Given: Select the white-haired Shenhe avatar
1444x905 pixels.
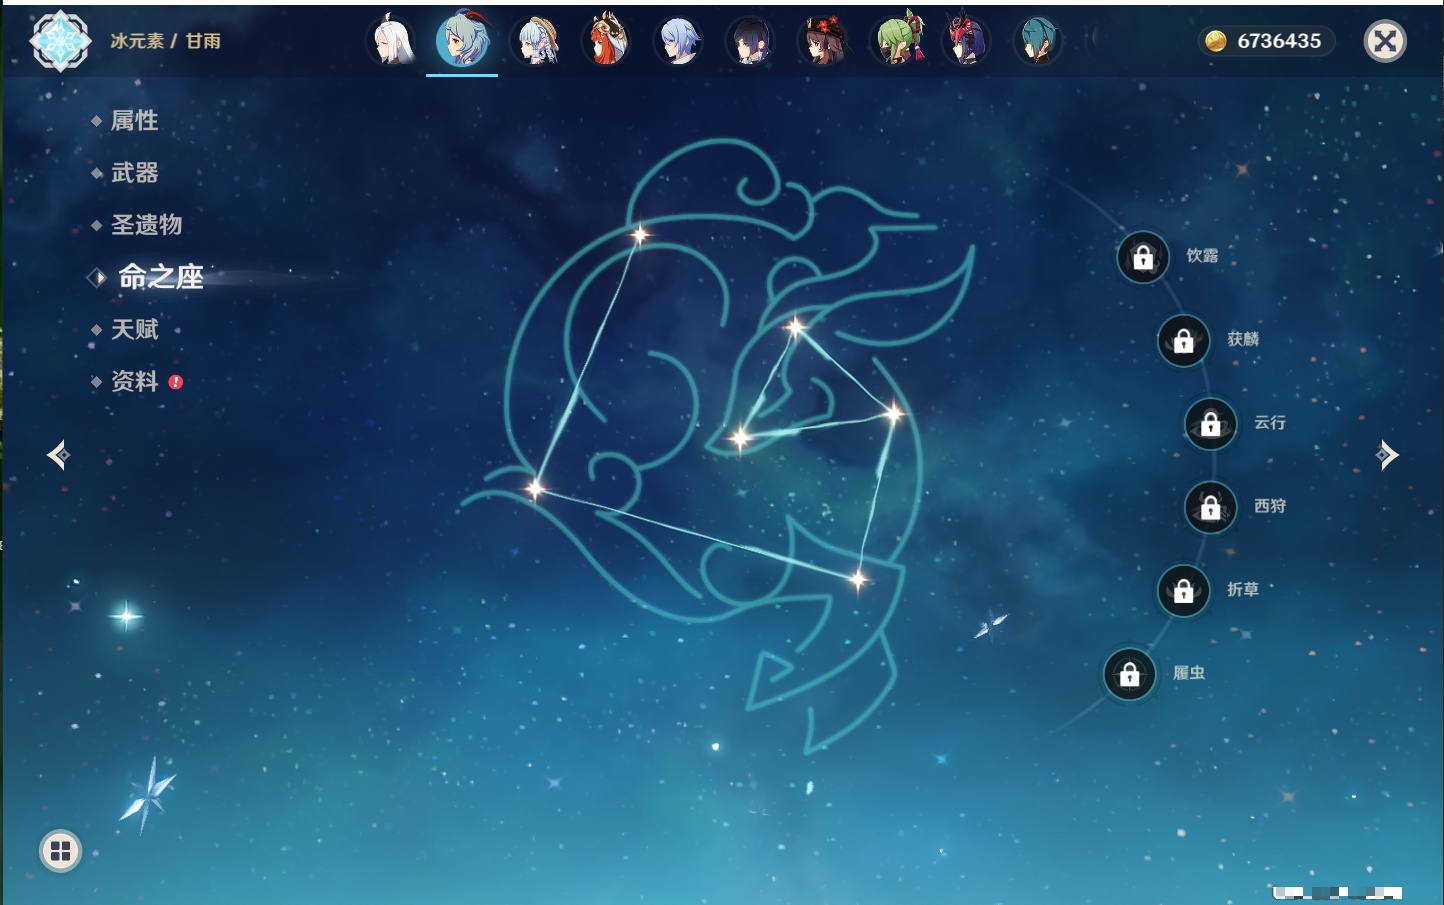Looking at the screenshot, I should pos(391,41).
